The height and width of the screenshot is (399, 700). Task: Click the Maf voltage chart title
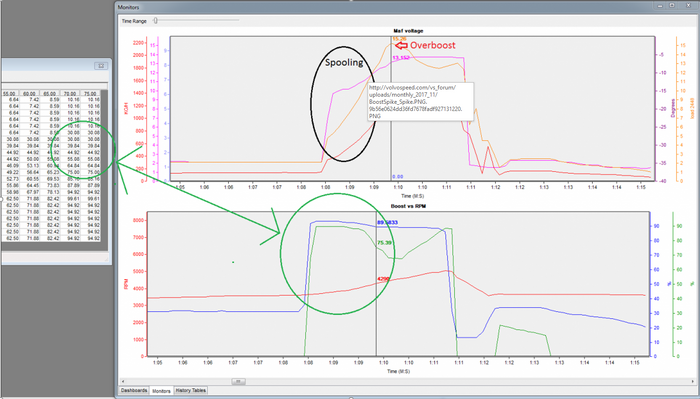[408, 31]
